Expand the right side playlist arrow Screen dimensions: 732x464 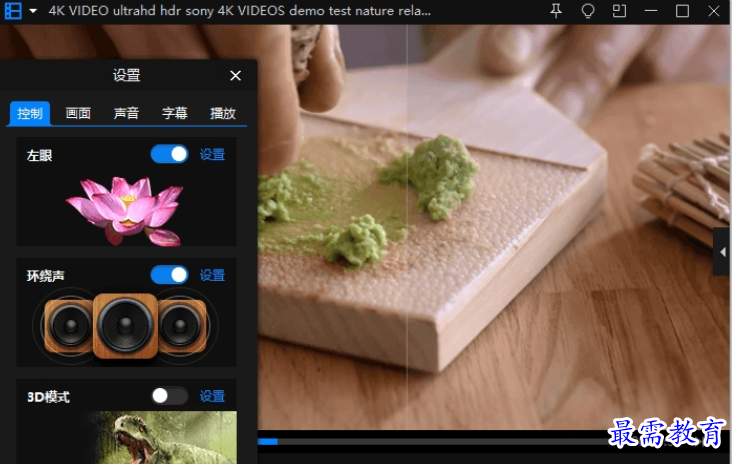point(722,252)
